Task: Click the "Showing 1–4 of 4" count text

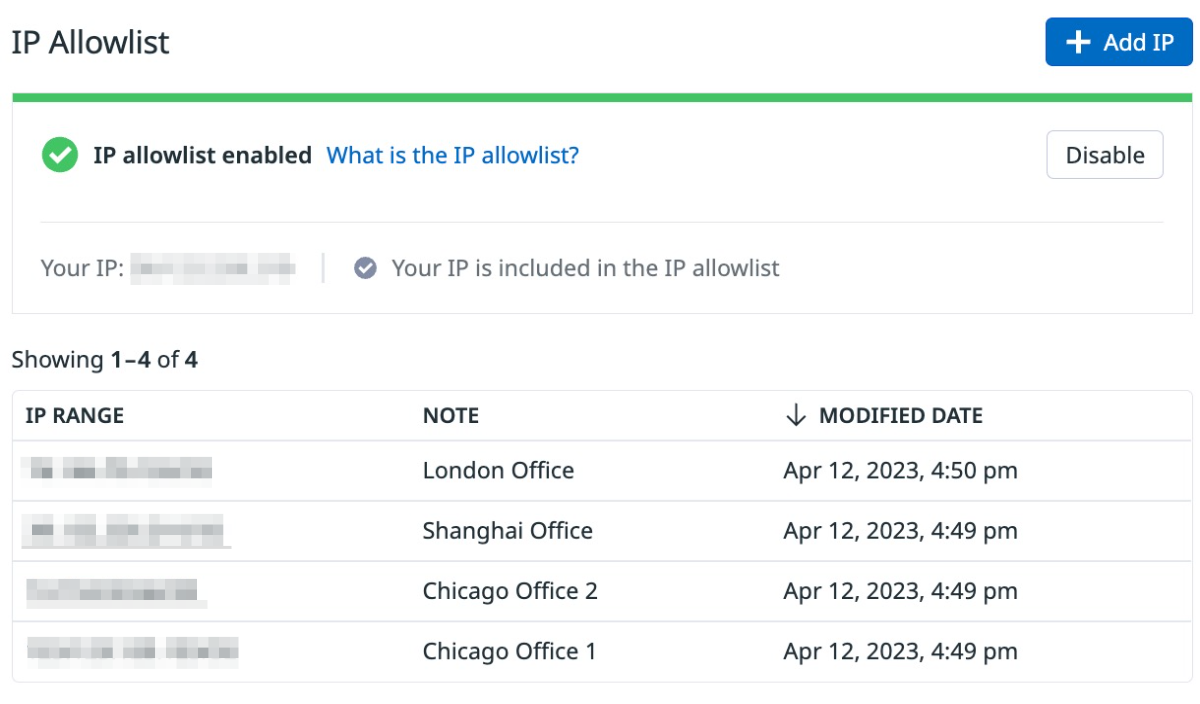Action: pos(105,360)
